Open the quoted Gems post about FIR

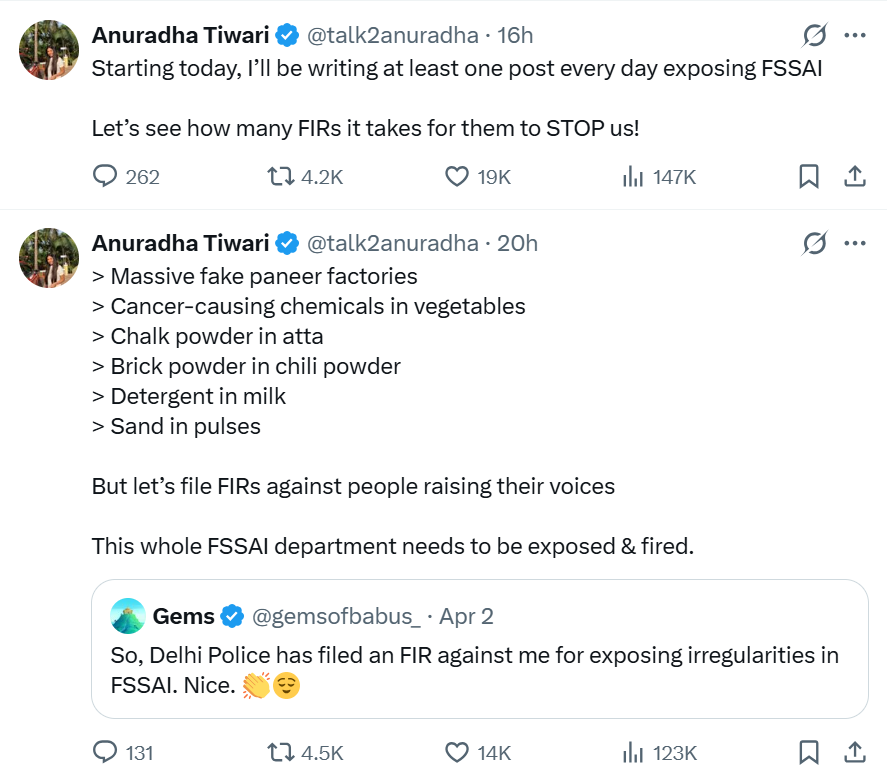479,670
